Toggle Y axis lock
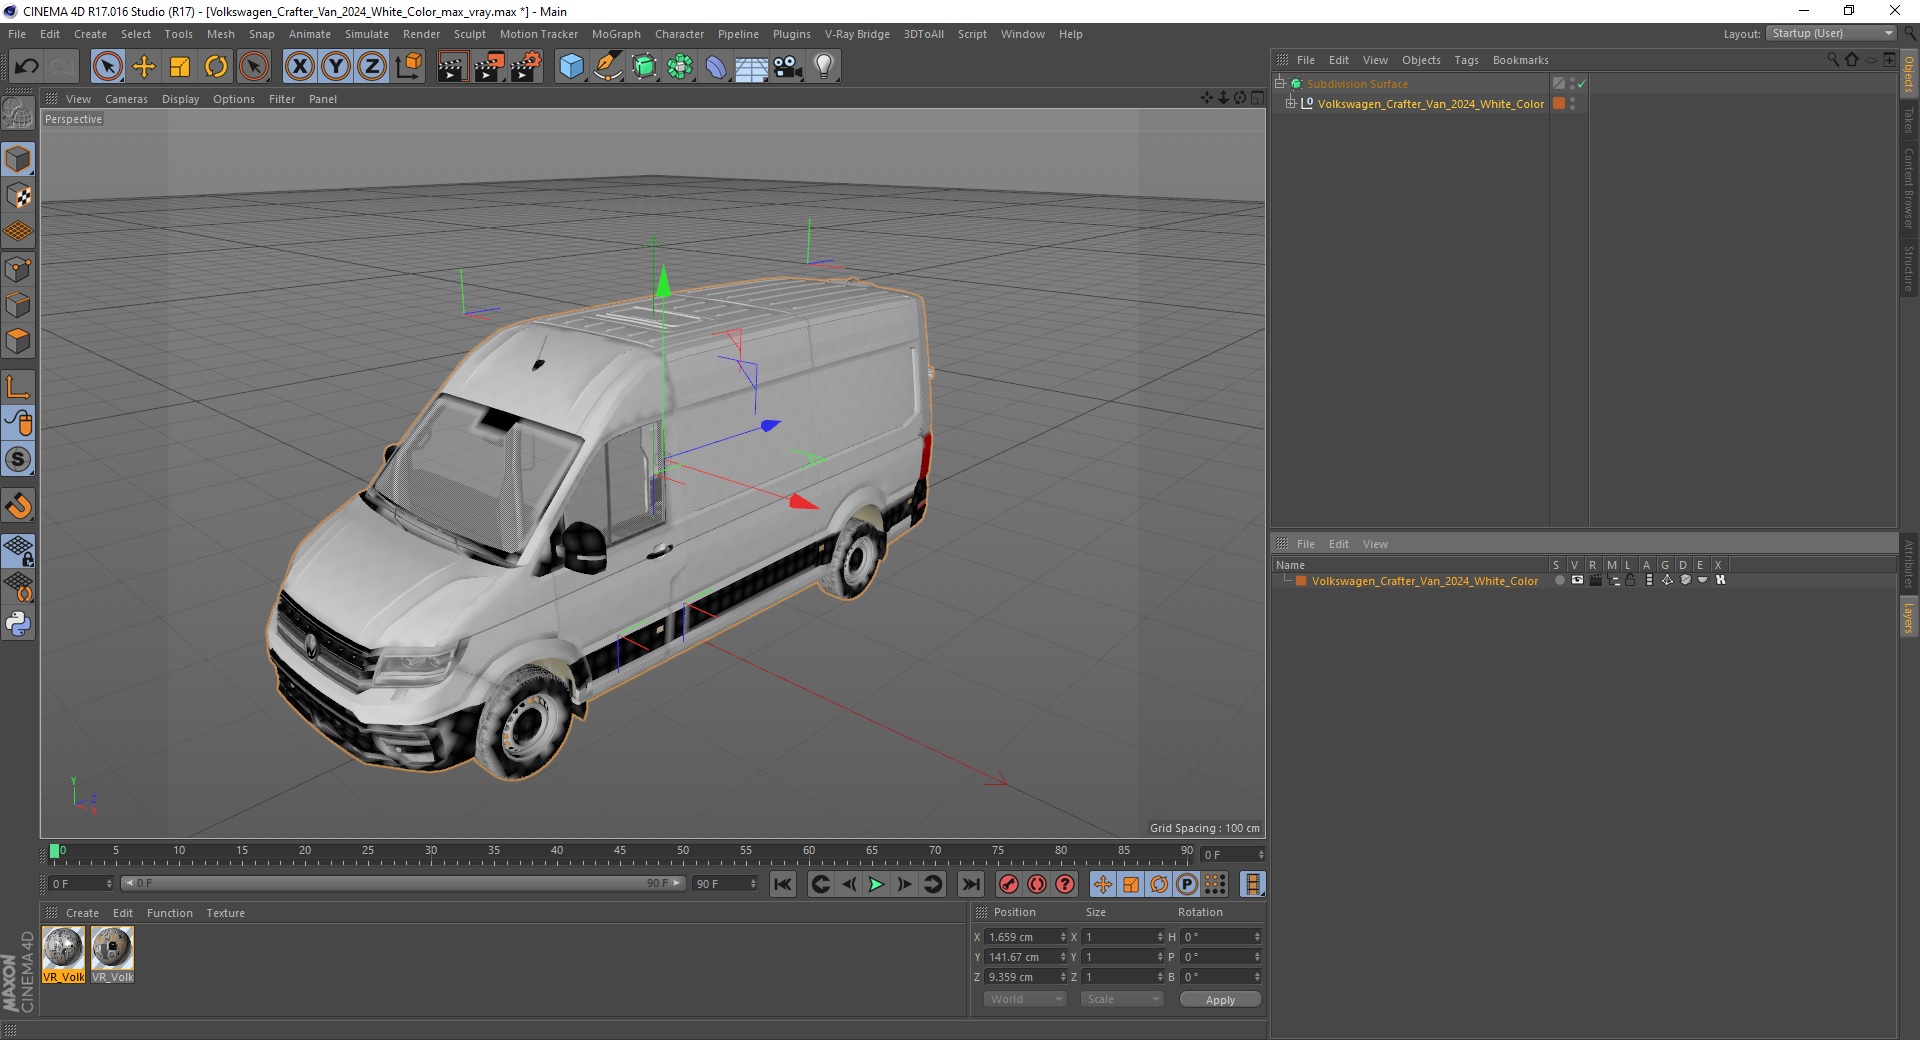 pyautogui.click(x=336, y=67)
